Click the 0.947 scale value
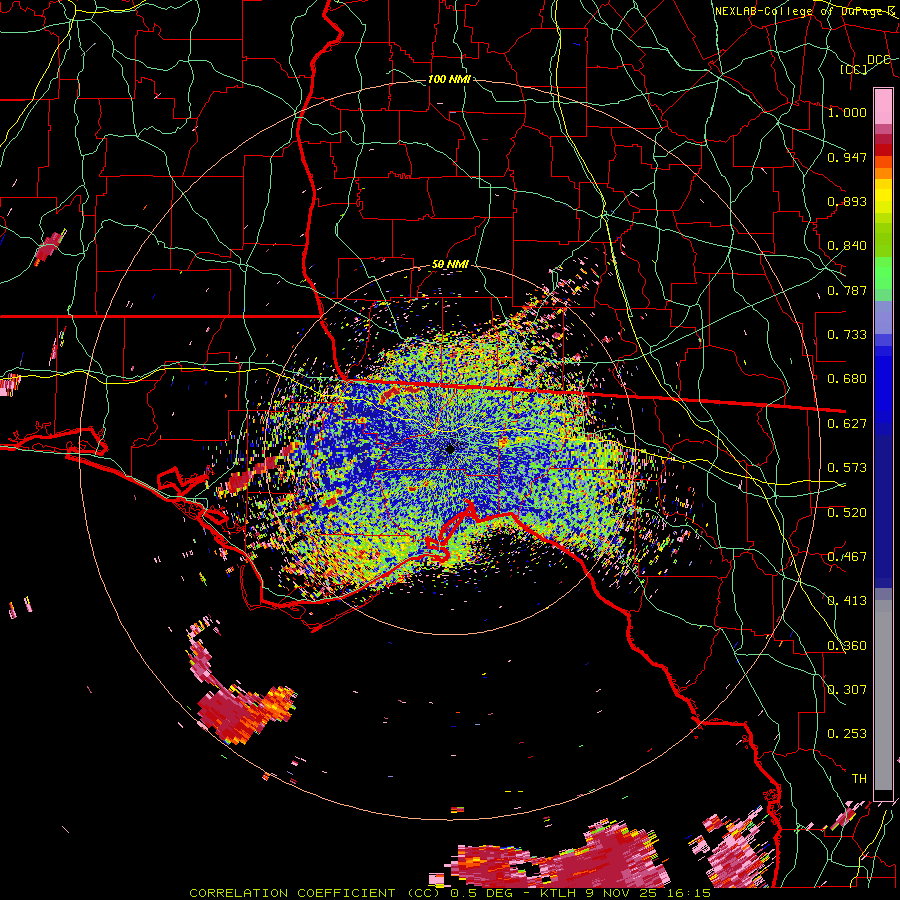The image size is (900, 900). click(847, 157)
